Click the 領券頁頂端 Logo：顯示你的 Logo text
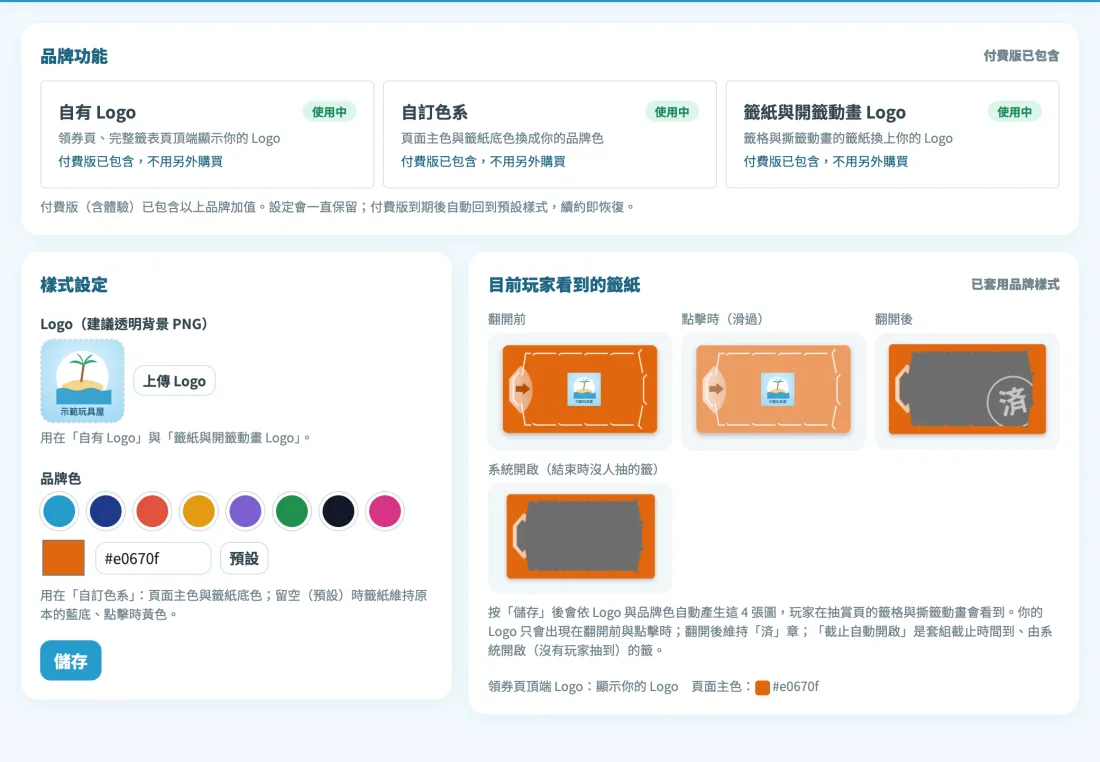 (x=583, y=687)
